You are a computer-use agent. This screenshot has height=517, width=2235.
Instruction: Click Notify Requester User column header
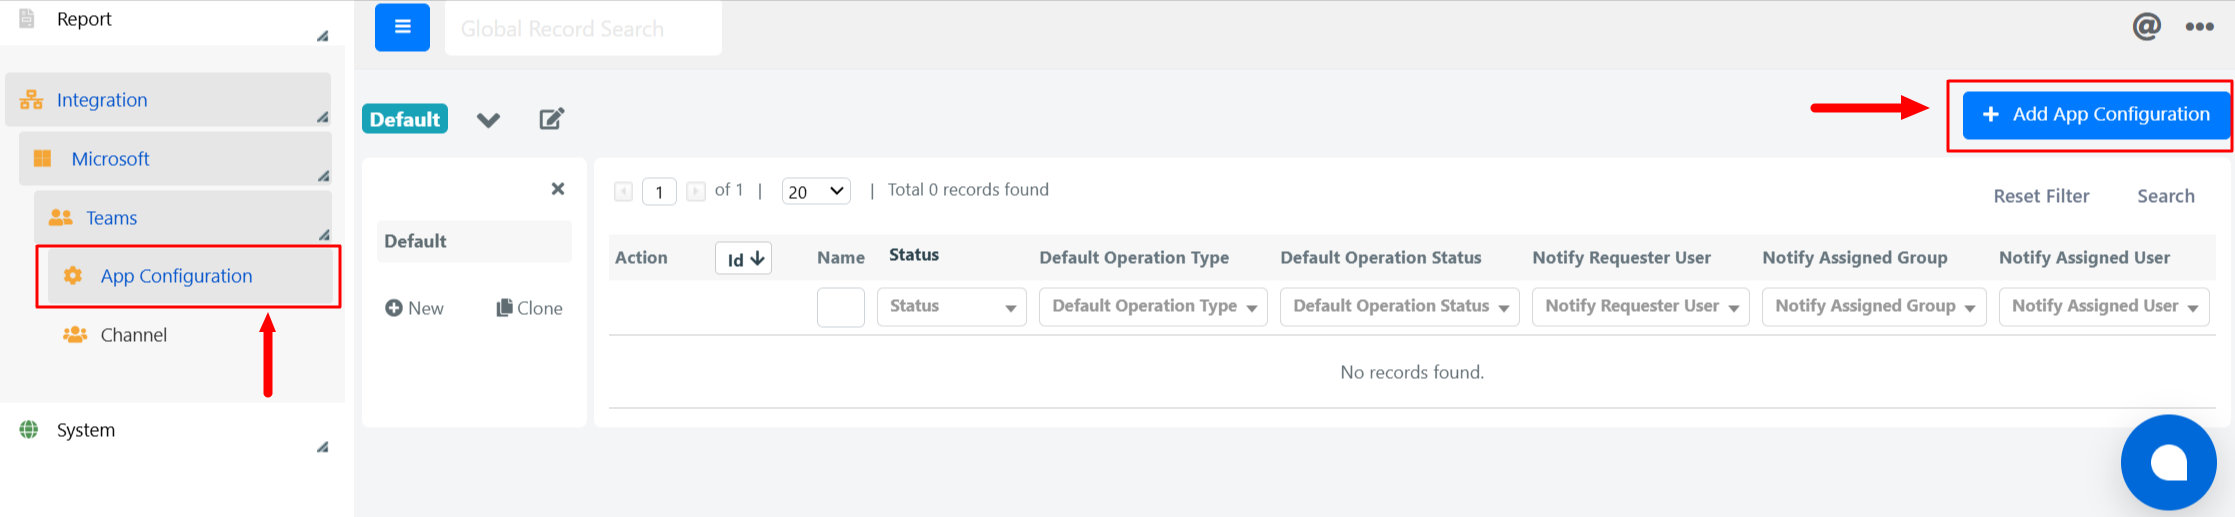click(x=1622, y=258)
